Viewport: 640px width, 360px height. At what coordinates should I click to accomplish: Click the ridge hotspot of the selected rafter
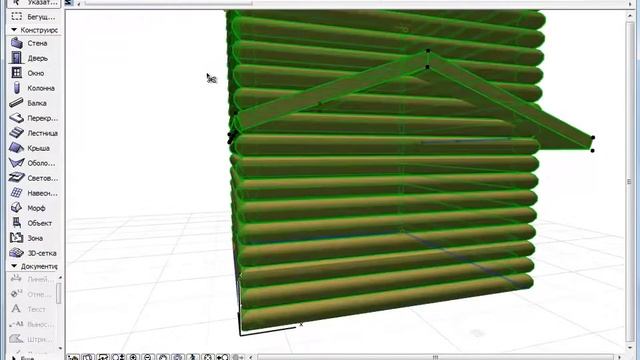point(428,51)
